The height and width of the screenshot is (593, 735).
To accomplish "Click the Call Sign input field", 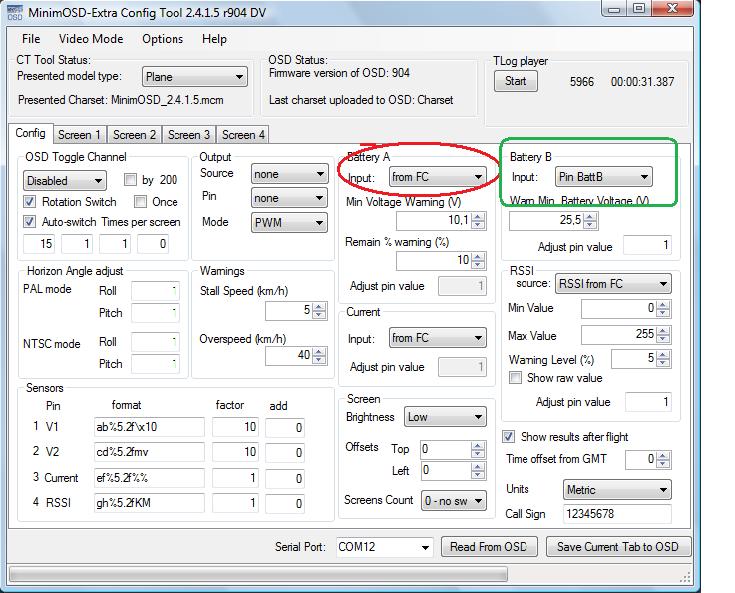I will point(616,514).
